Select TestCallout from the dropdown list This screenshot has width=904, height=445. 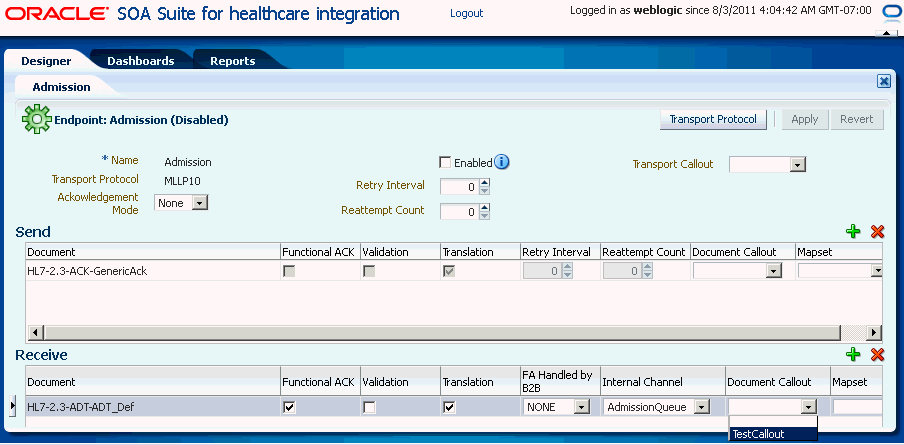click(773, 435)
